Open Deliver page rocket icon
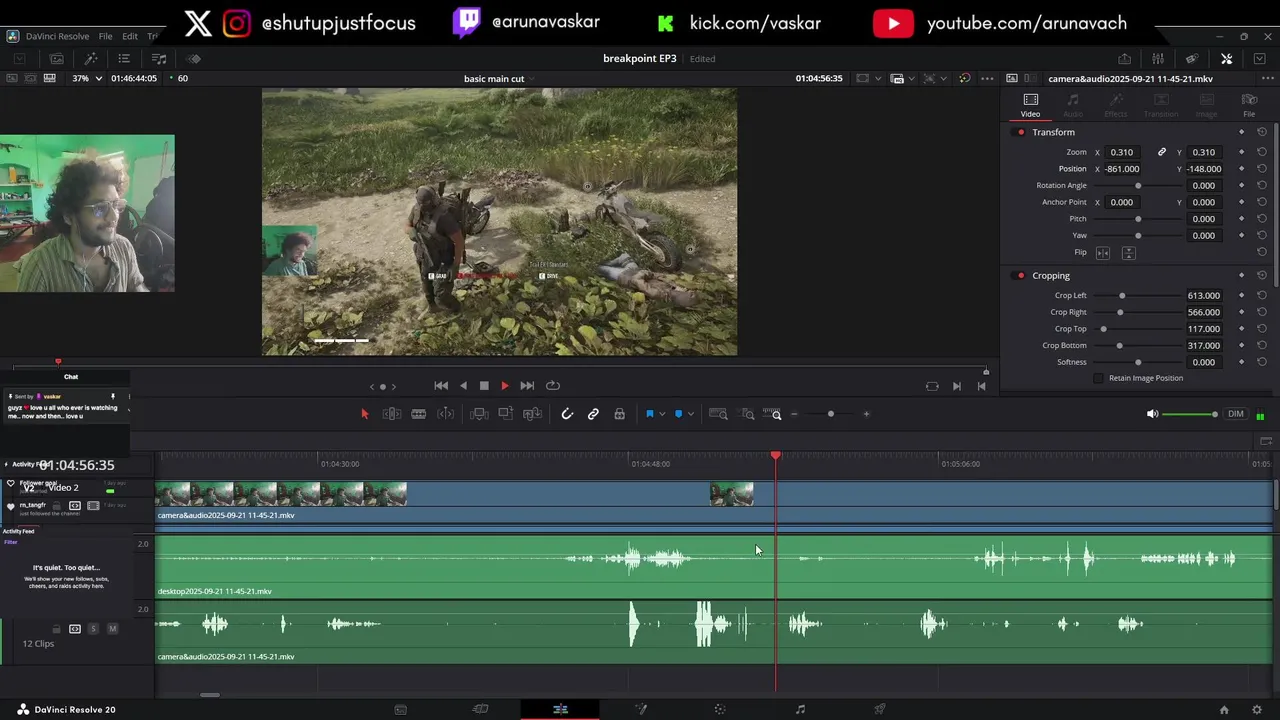The width and height of the screenshot is (1280, 720). click(x=880, y=709)
